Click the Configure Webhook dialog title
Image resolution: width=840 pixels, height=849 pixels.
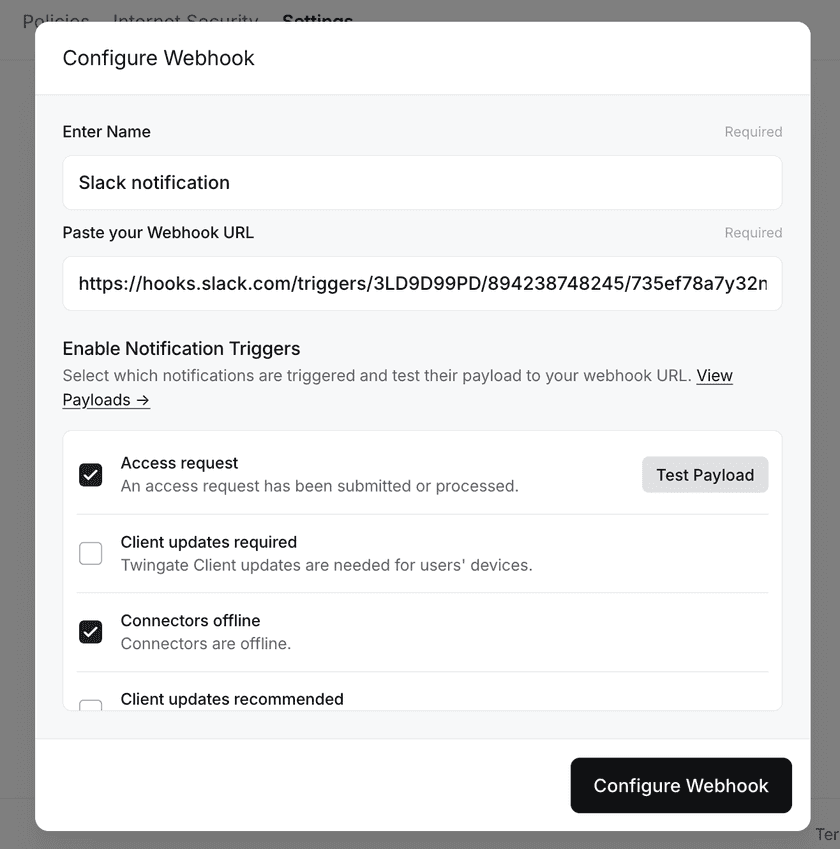pos(159,58)
